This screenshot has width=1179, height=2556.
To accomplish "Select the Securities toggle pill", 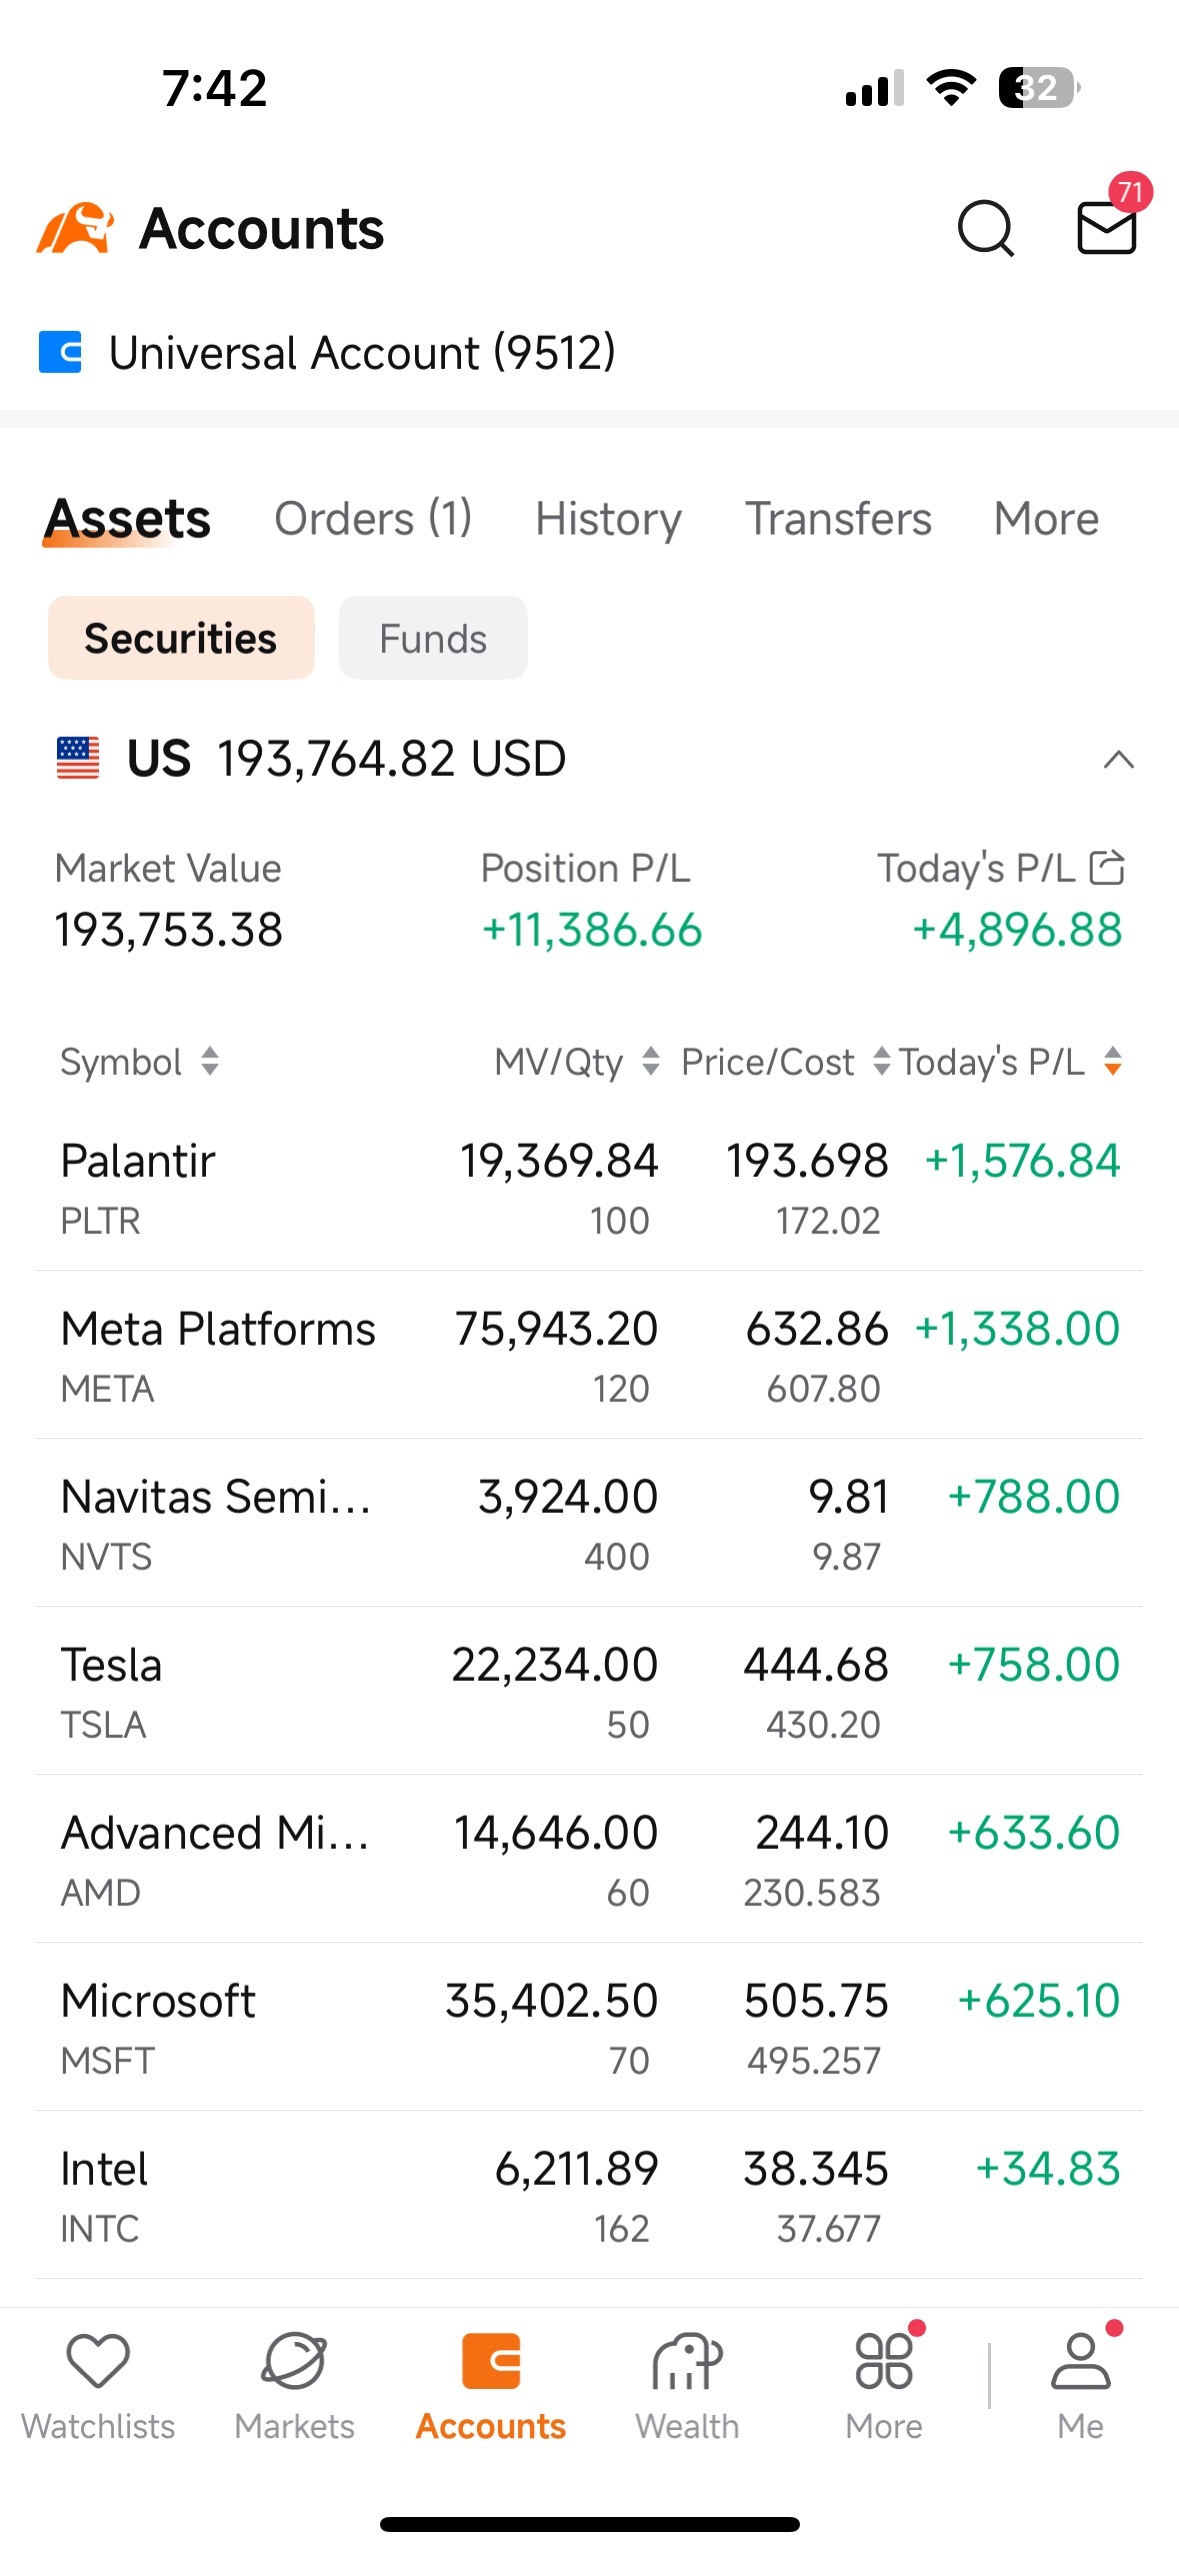I will [x=181, y=638].
